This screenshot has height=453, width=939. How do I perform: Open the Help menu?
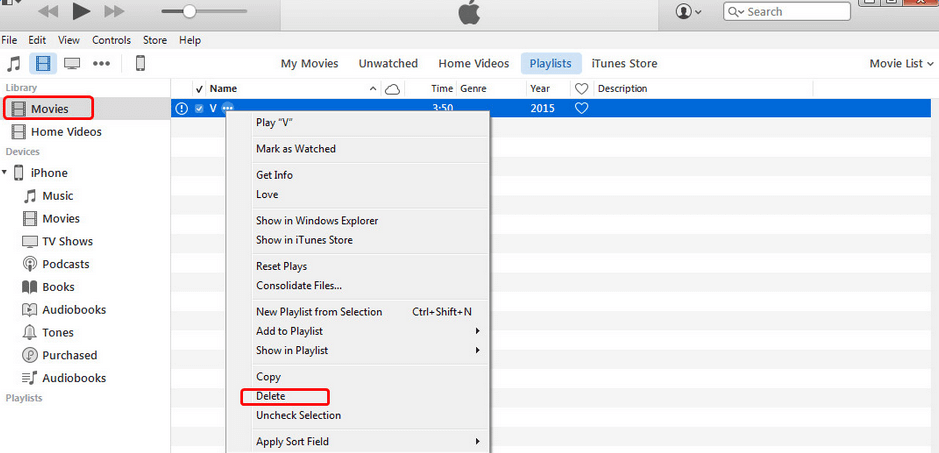pyautogui.click(x=190, y=40)
